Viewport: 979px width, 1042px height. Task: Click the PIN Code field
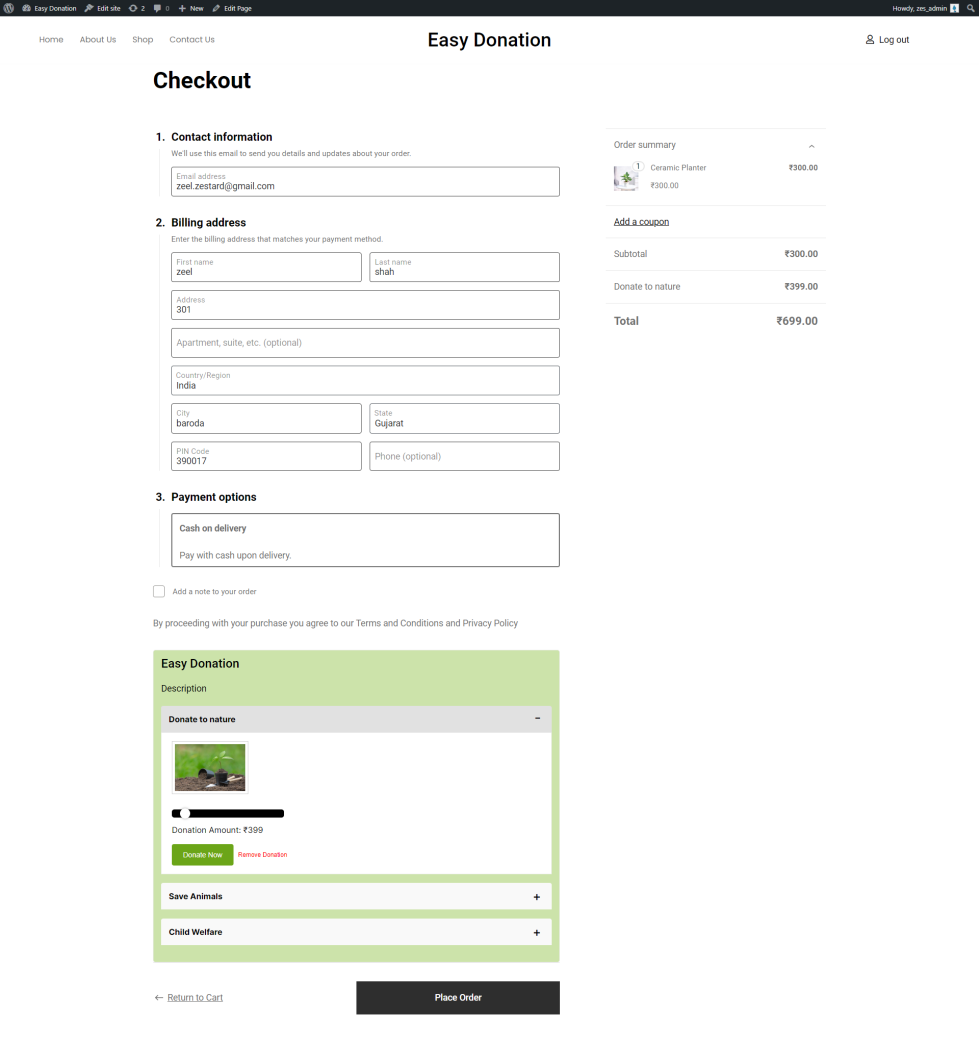click(266, 457)
